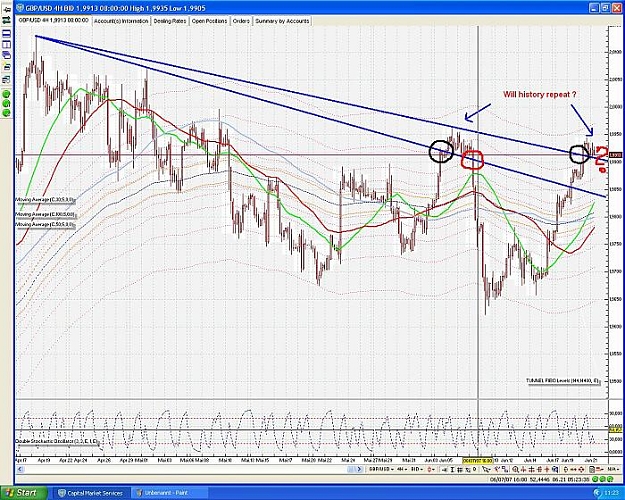
Task: Click the arrow pointer tool in chart toolbar
Action: click(486, 469)
